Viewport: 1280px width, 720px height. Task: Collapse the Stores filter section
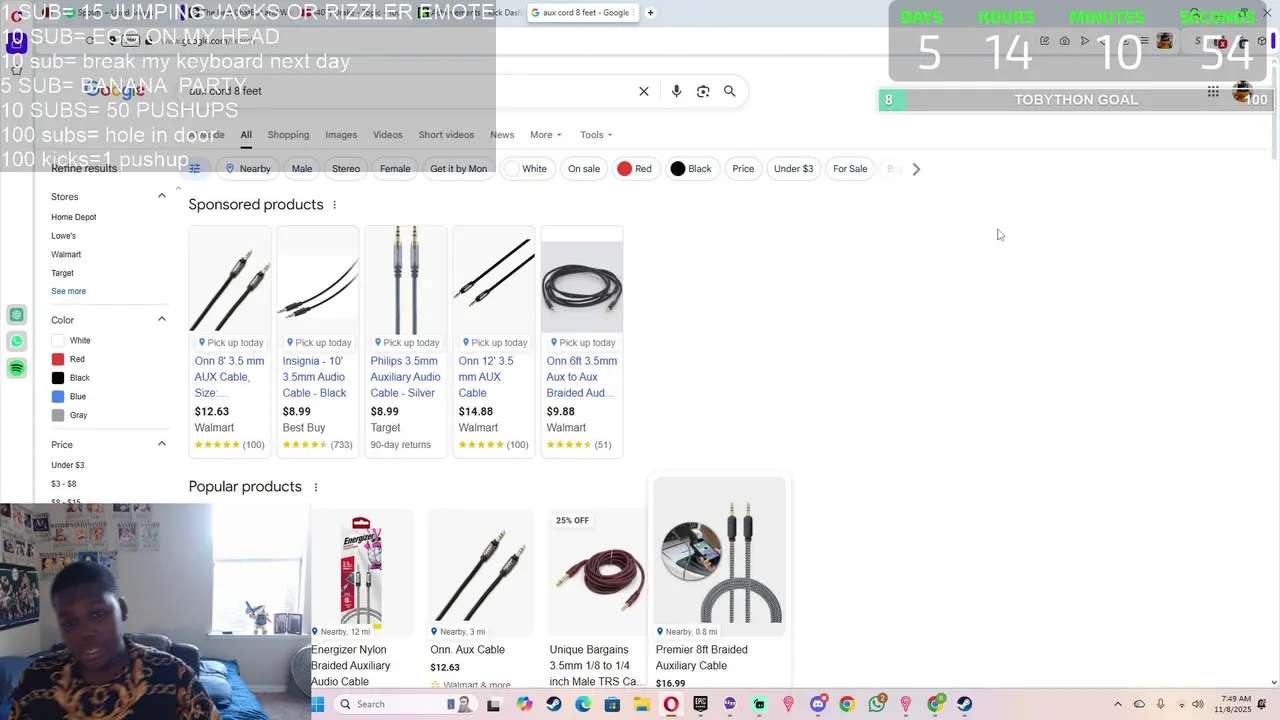tap(162, 196)
